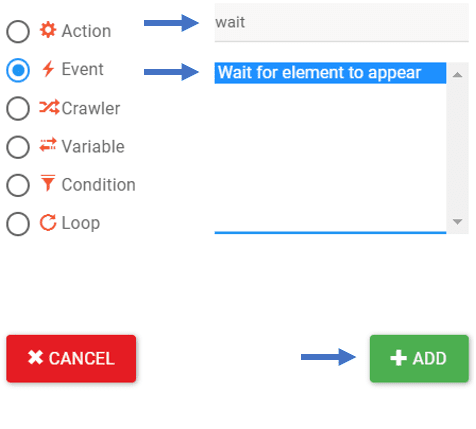Click the list's scroll up arrow
476x429 pixels.
[457, 75]
